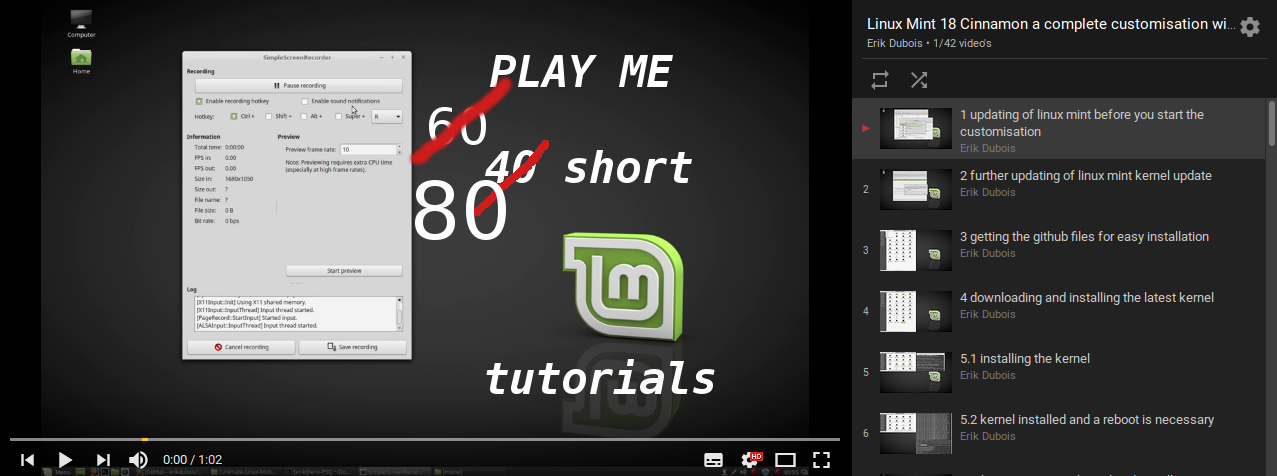This screenshot has width=1277, height=476.
Task: Toggle the Alt + hotkey checkbox
Action: click(303, 116)
